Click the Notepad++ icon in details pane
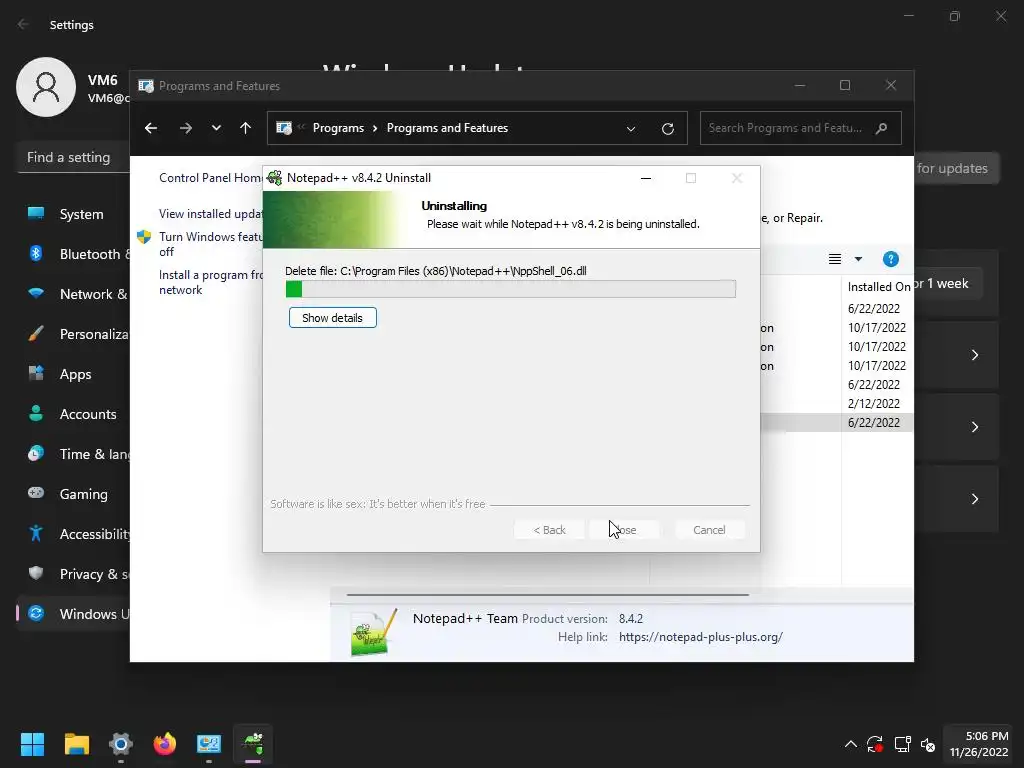Viewport: 1024px width, 768px height. coord(374,632)
